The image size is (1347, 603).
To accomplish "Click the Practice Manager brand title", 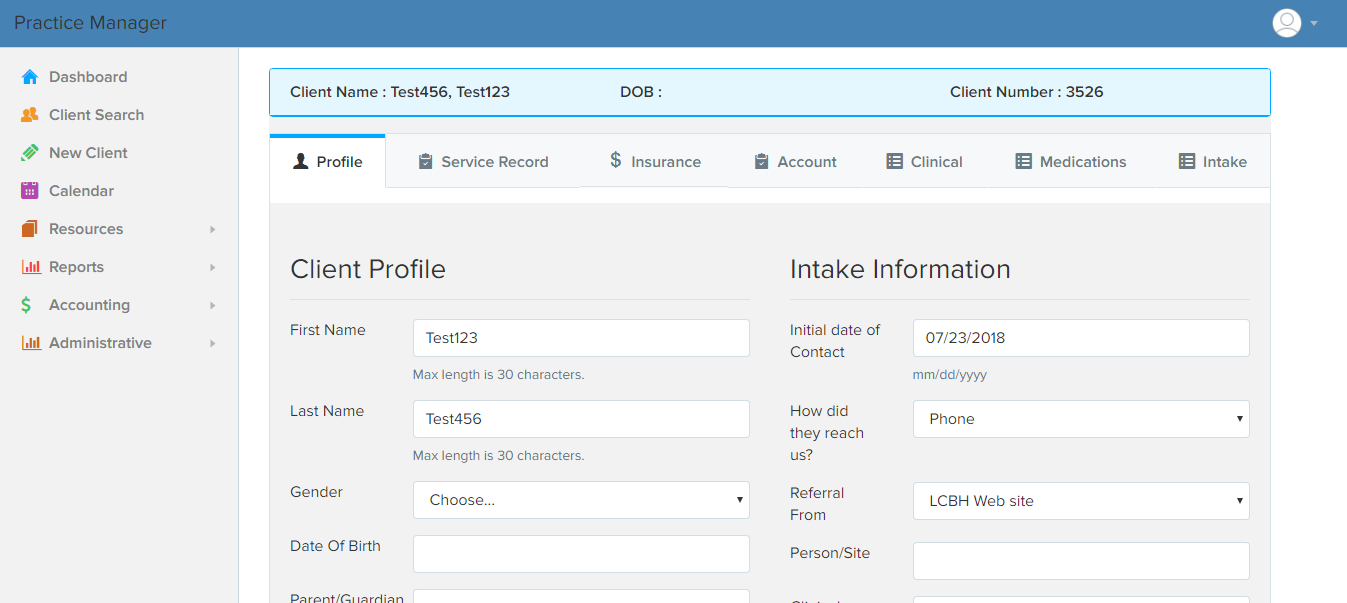I will coord(90,23).
